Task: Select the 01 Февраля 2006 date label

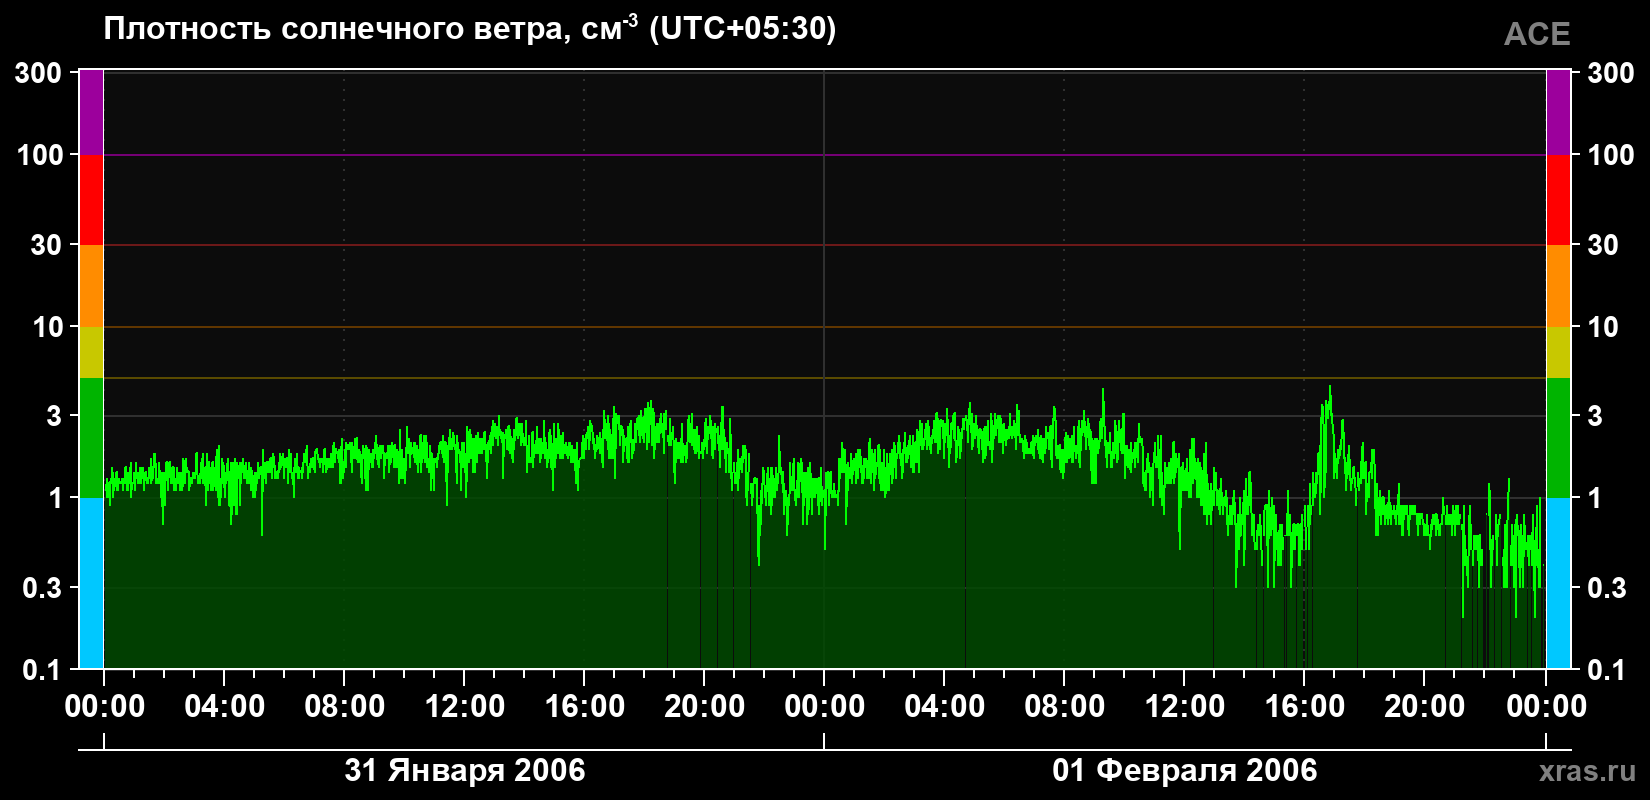Action: tap(1185, 770)
